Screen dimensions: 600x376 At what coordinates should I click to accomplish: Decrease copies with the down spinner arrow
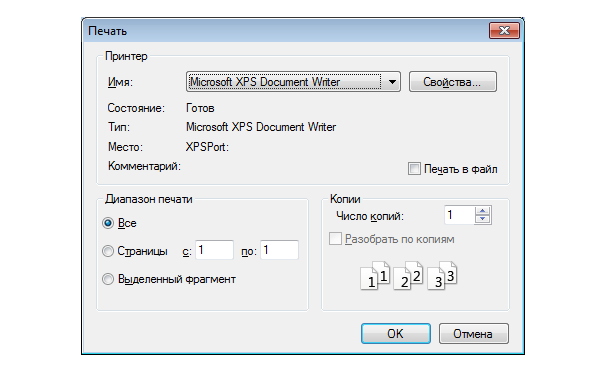(483, 219)
